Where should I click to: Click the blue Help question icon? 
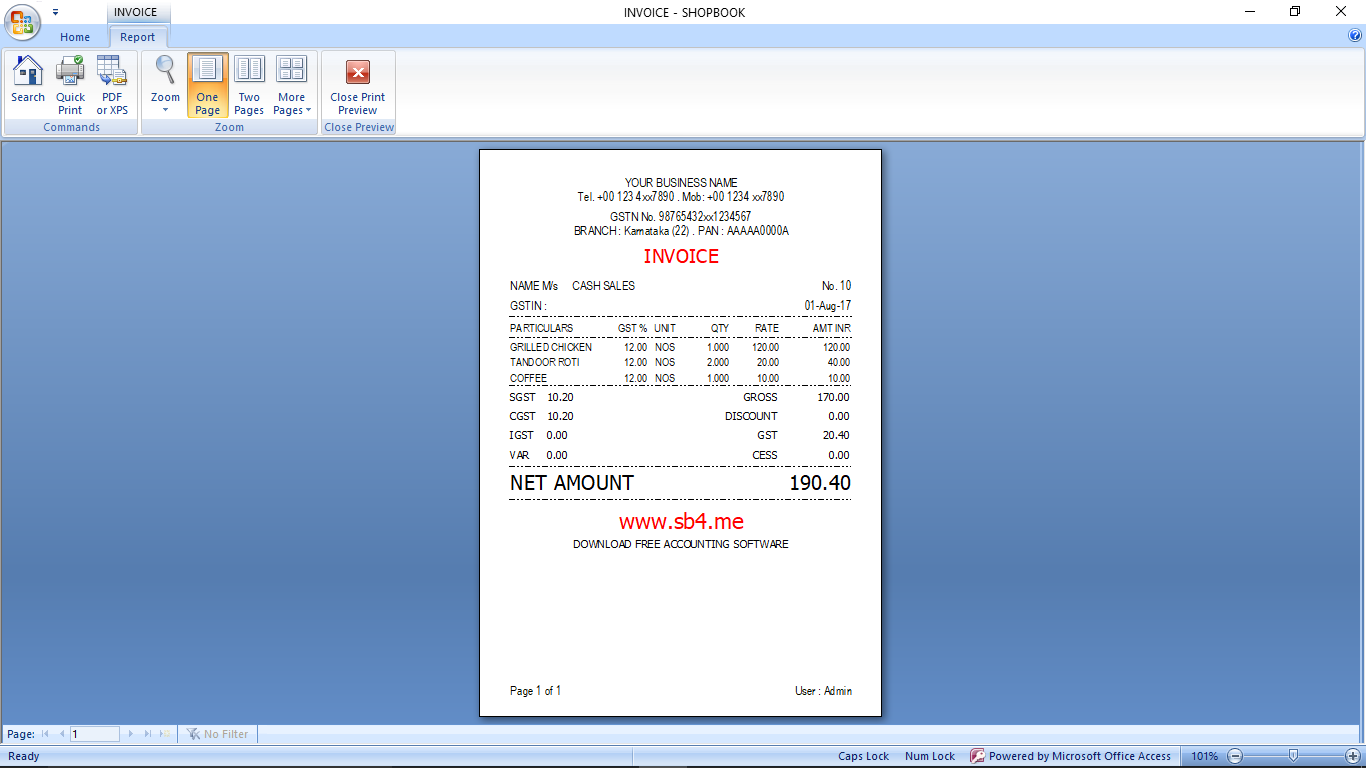click(x=1355, y=35)
